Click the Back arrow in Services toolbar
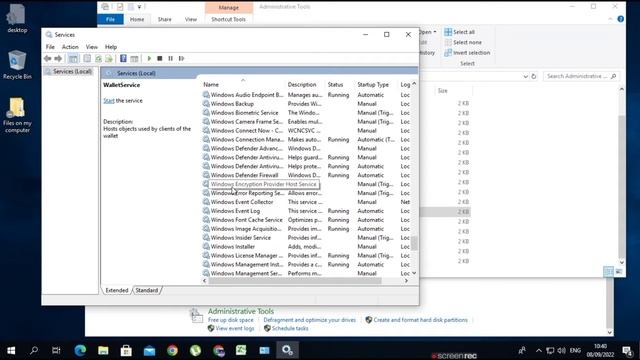The width and height of the screenshot is (640, 360). click(x=48, y=58)
